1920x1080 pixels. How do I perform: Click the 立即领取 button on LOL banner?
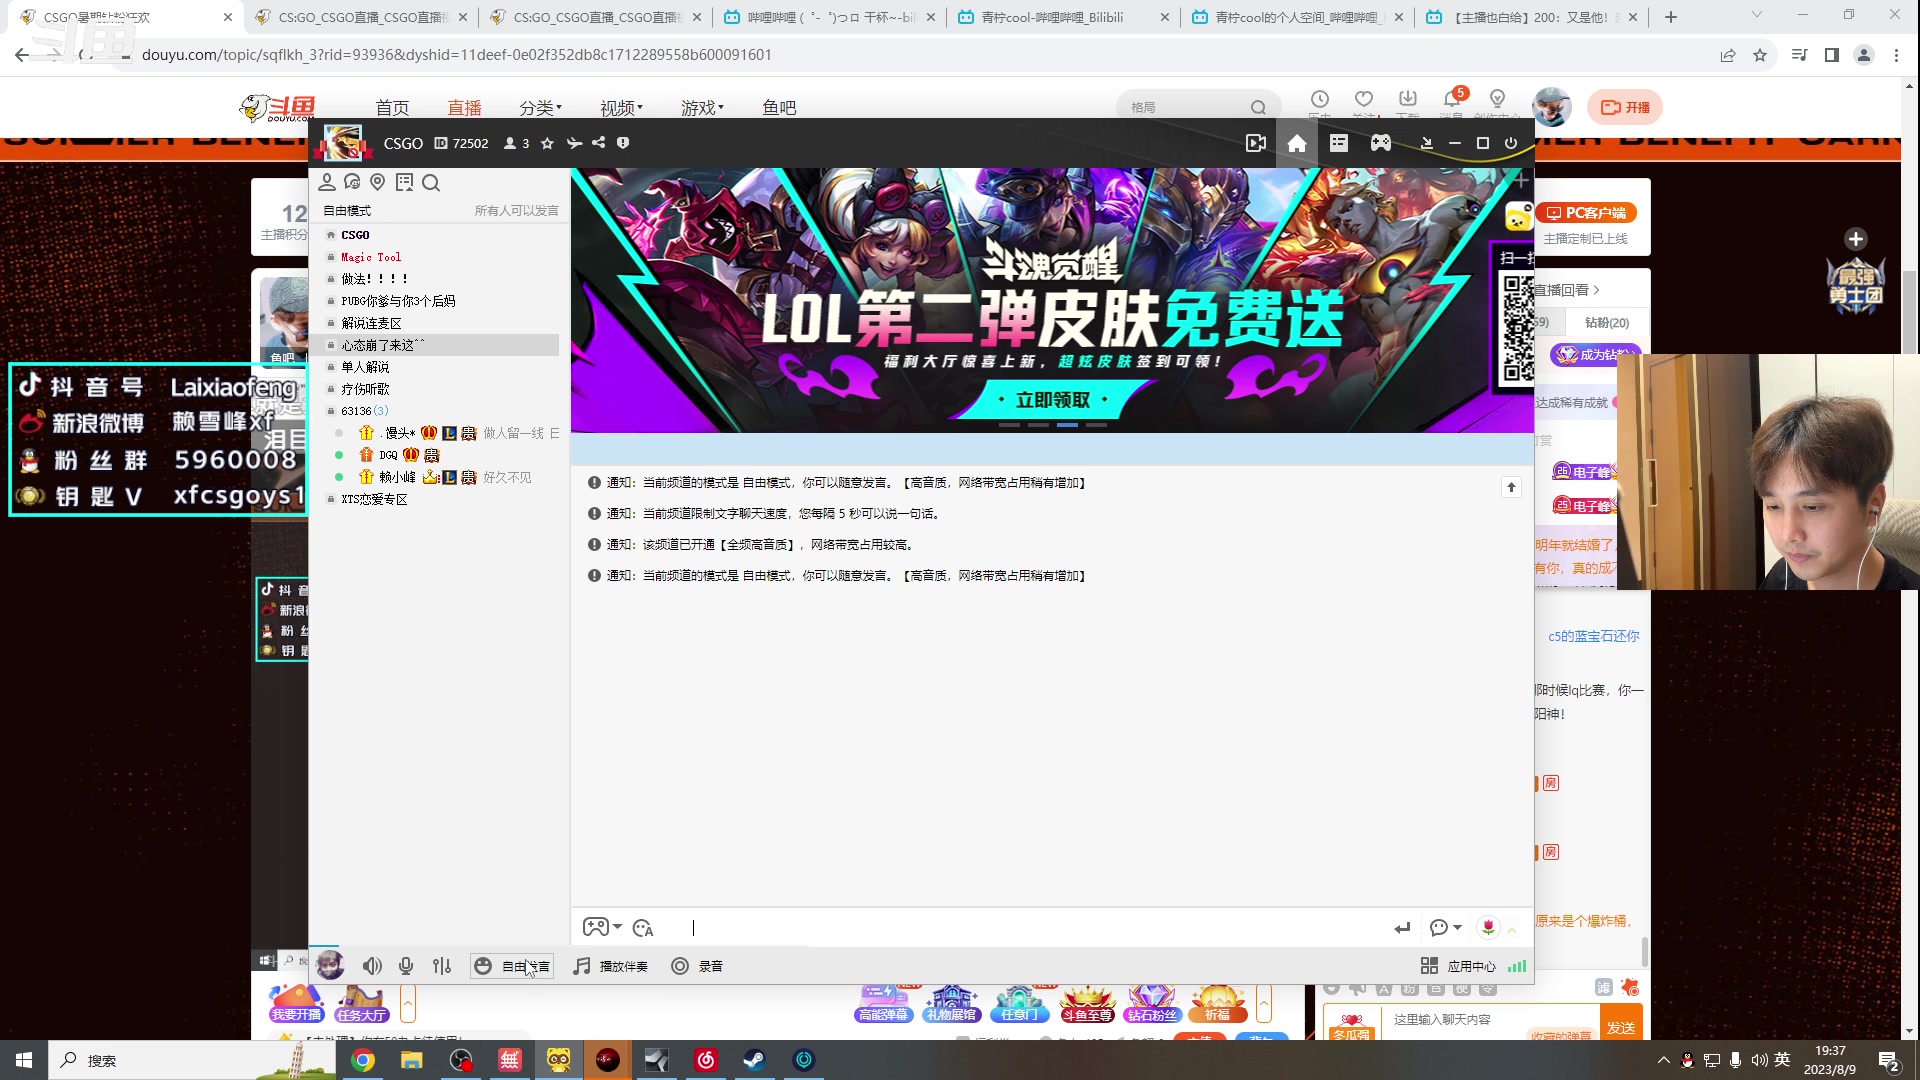click(1053, 400)
